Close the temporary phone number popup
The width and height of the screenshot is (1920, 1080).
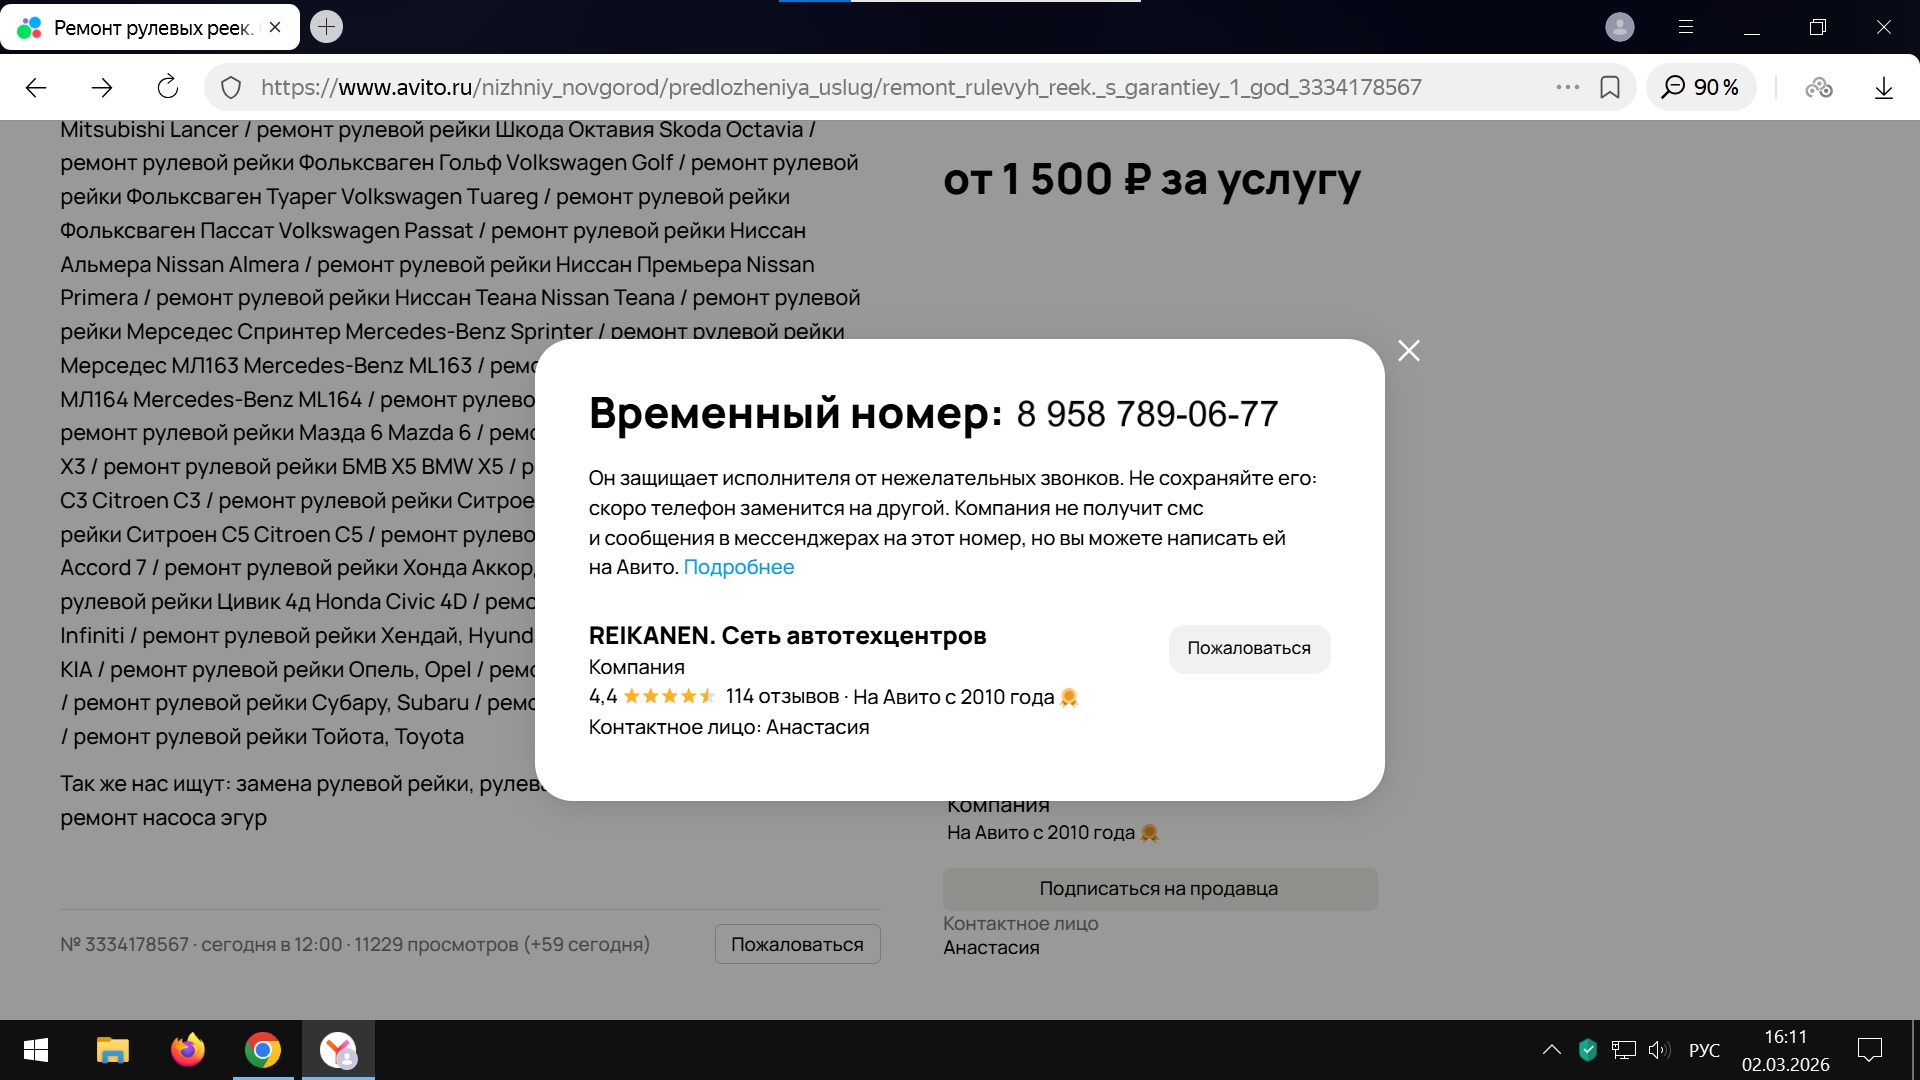[x=1408, y=351]
